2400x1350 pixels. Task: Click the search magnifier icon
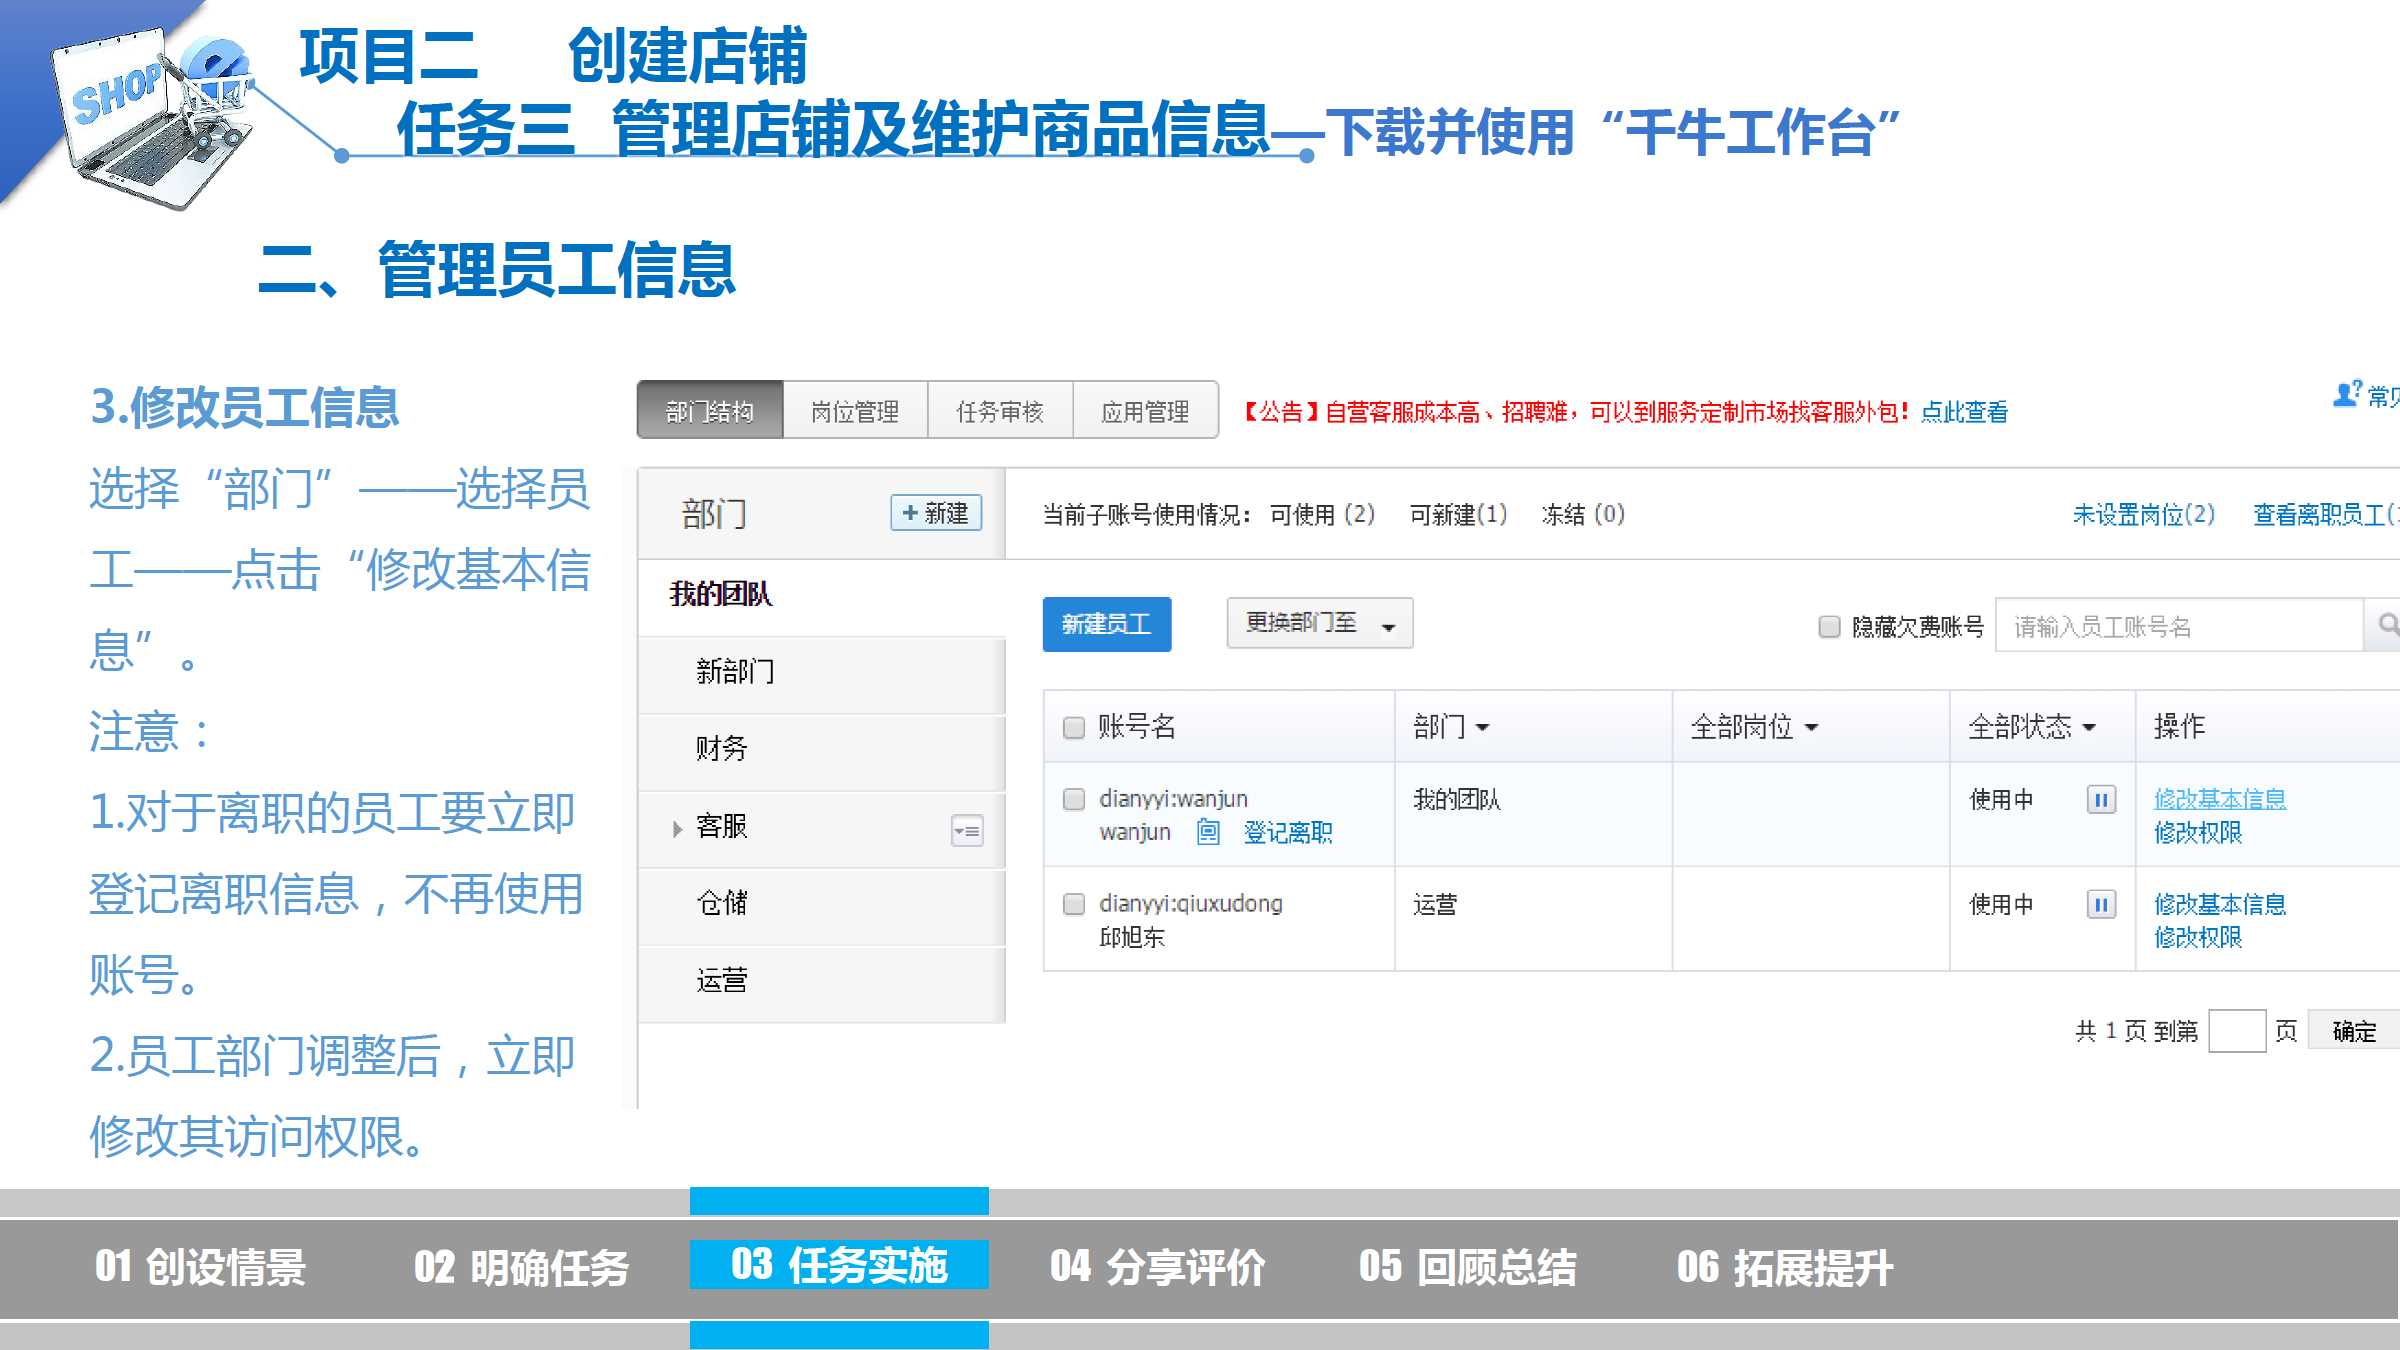[x=2387, y=625]
